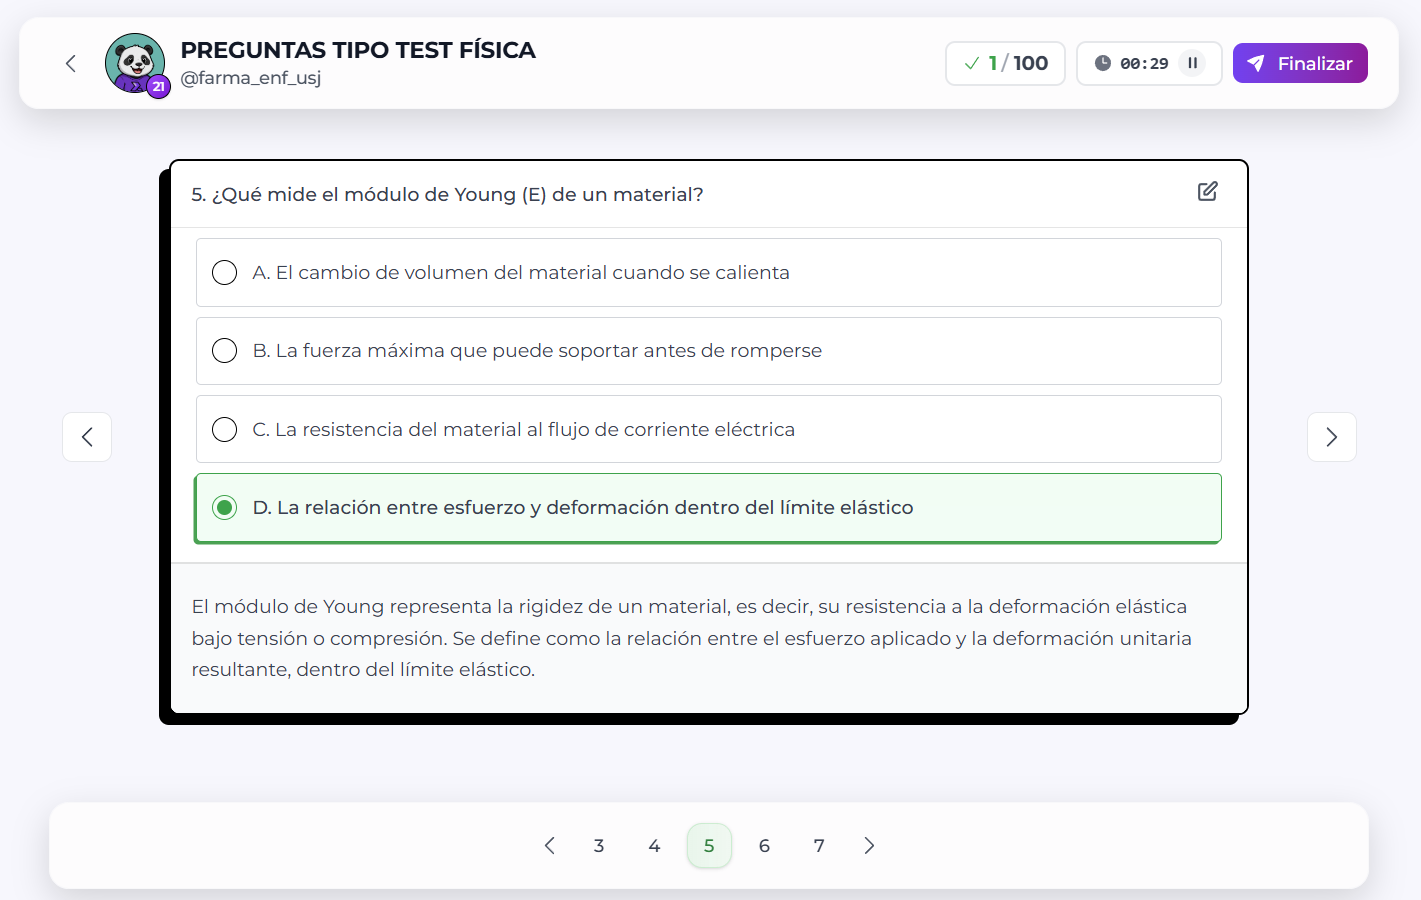This screenshot has width=1421, height=900.
Task: Switch to question 3 in pagination
Action: [x=599, y=845]
